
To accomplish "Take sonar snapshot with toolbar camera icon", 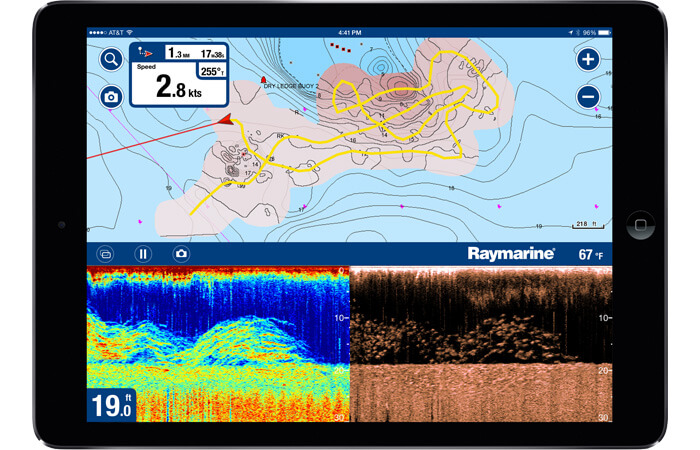I will click(181, 254).
